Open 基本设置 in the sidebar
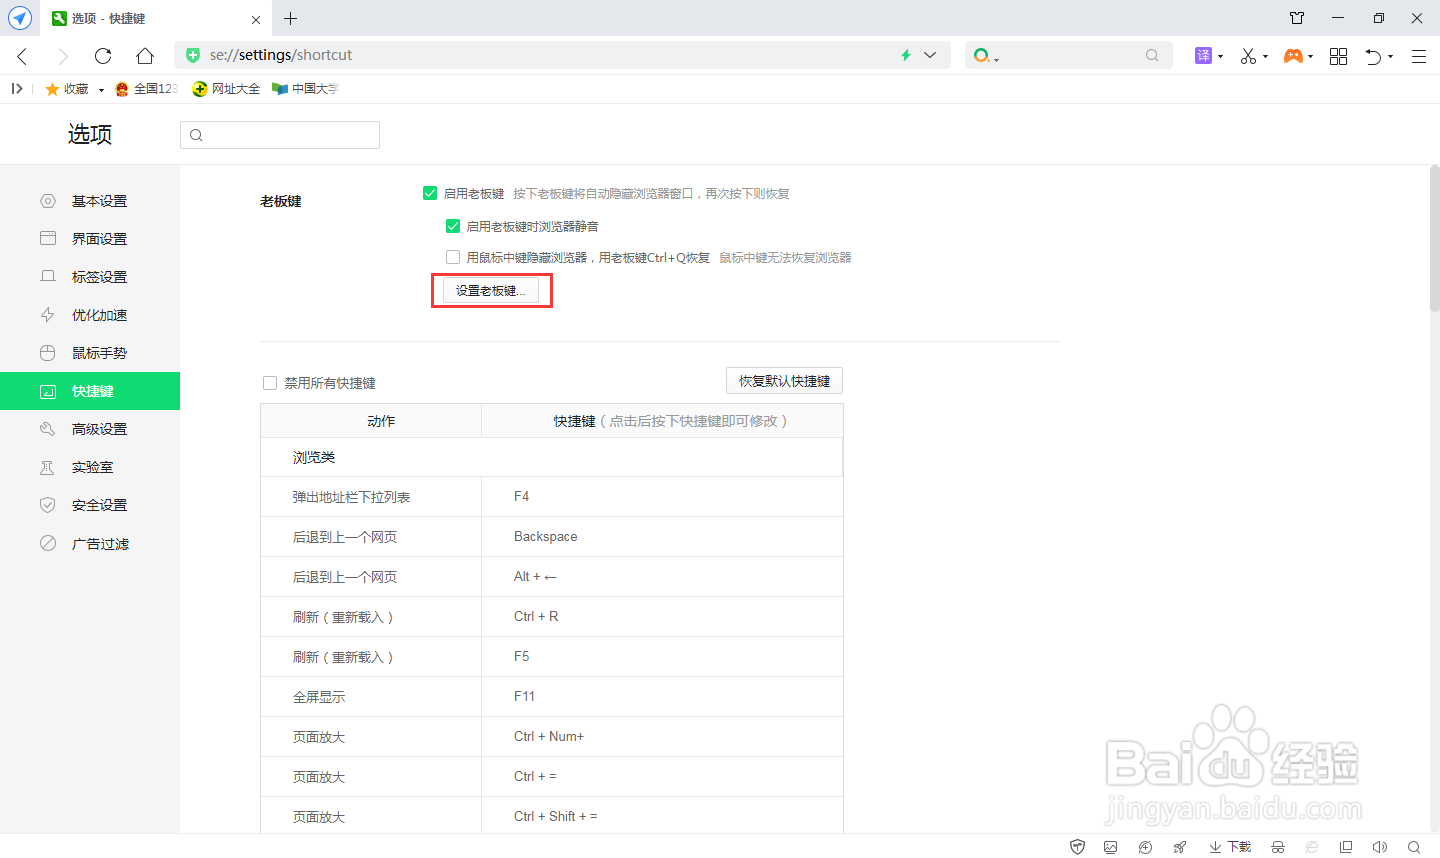Viewport: 1440px width, 858px height. 90,201
